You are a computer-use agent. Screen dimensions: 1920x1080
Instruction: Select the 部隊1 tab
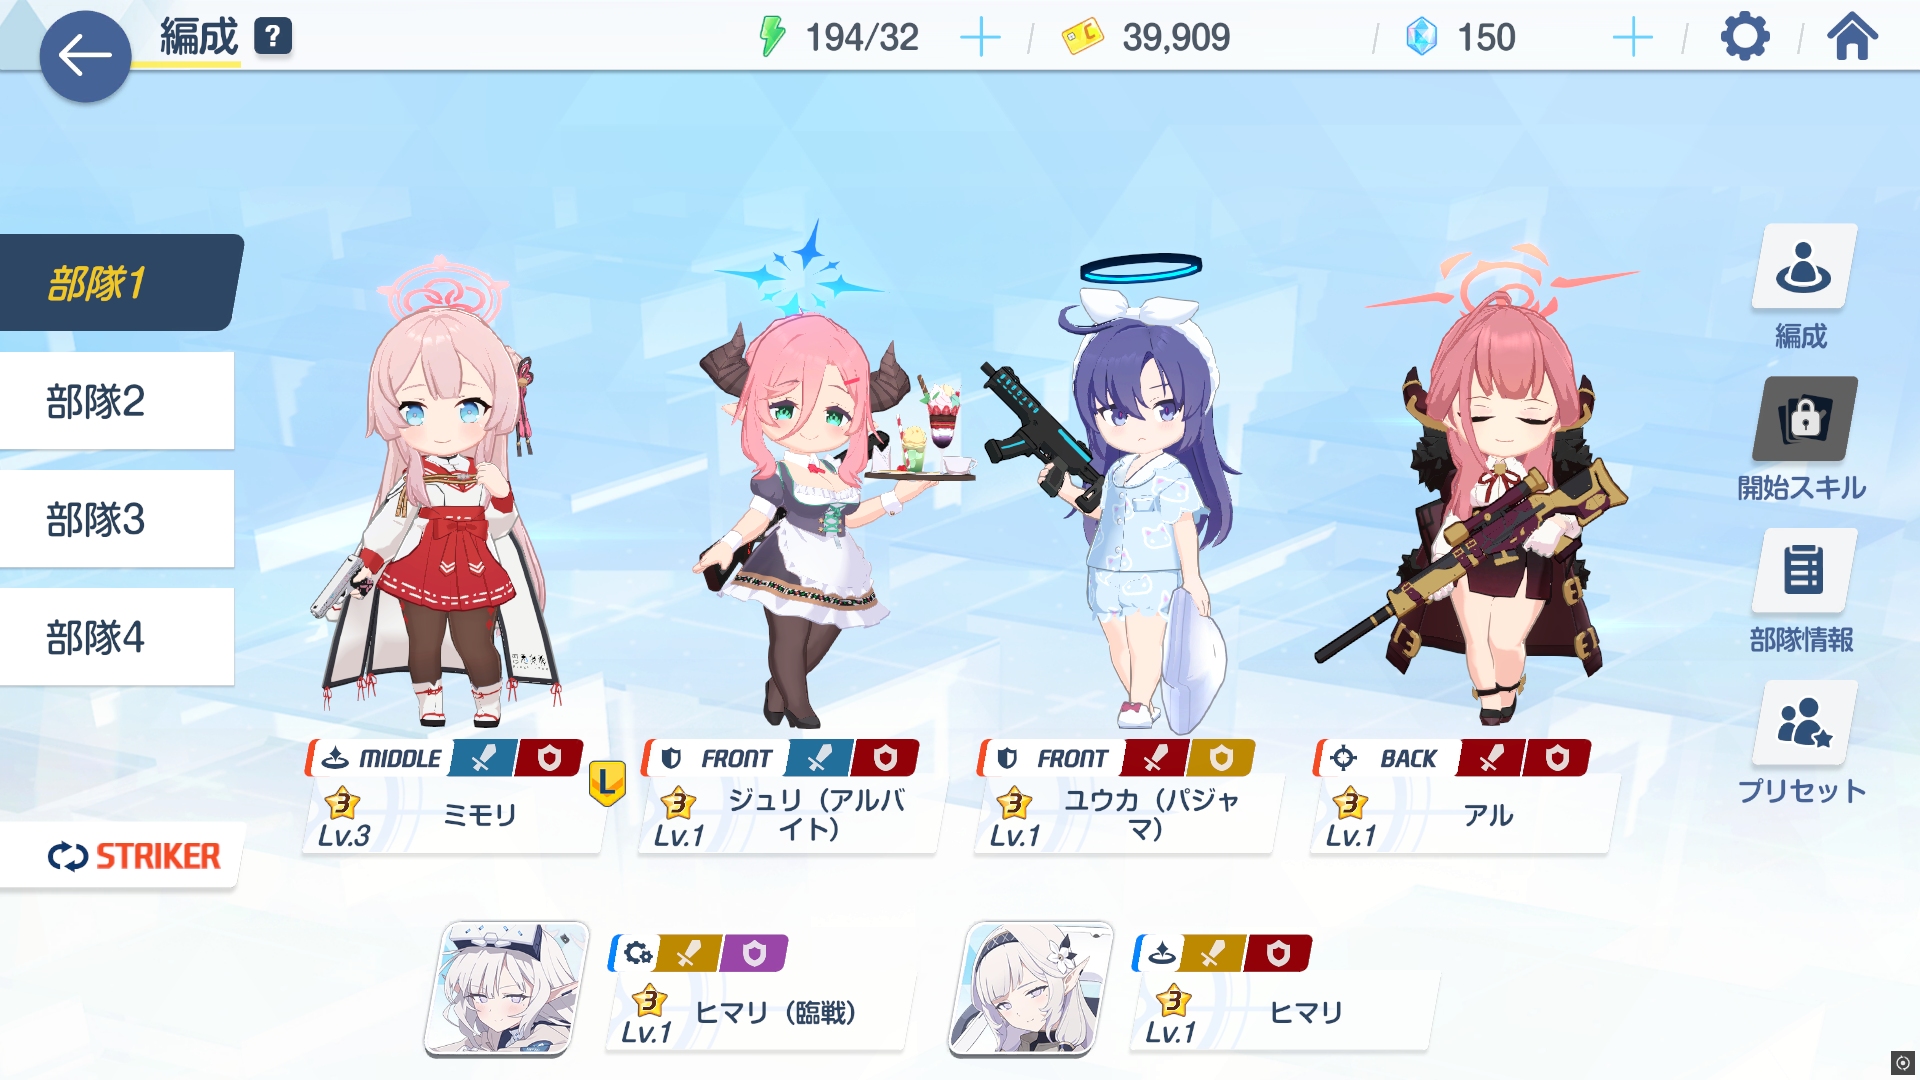pos(120,283)
